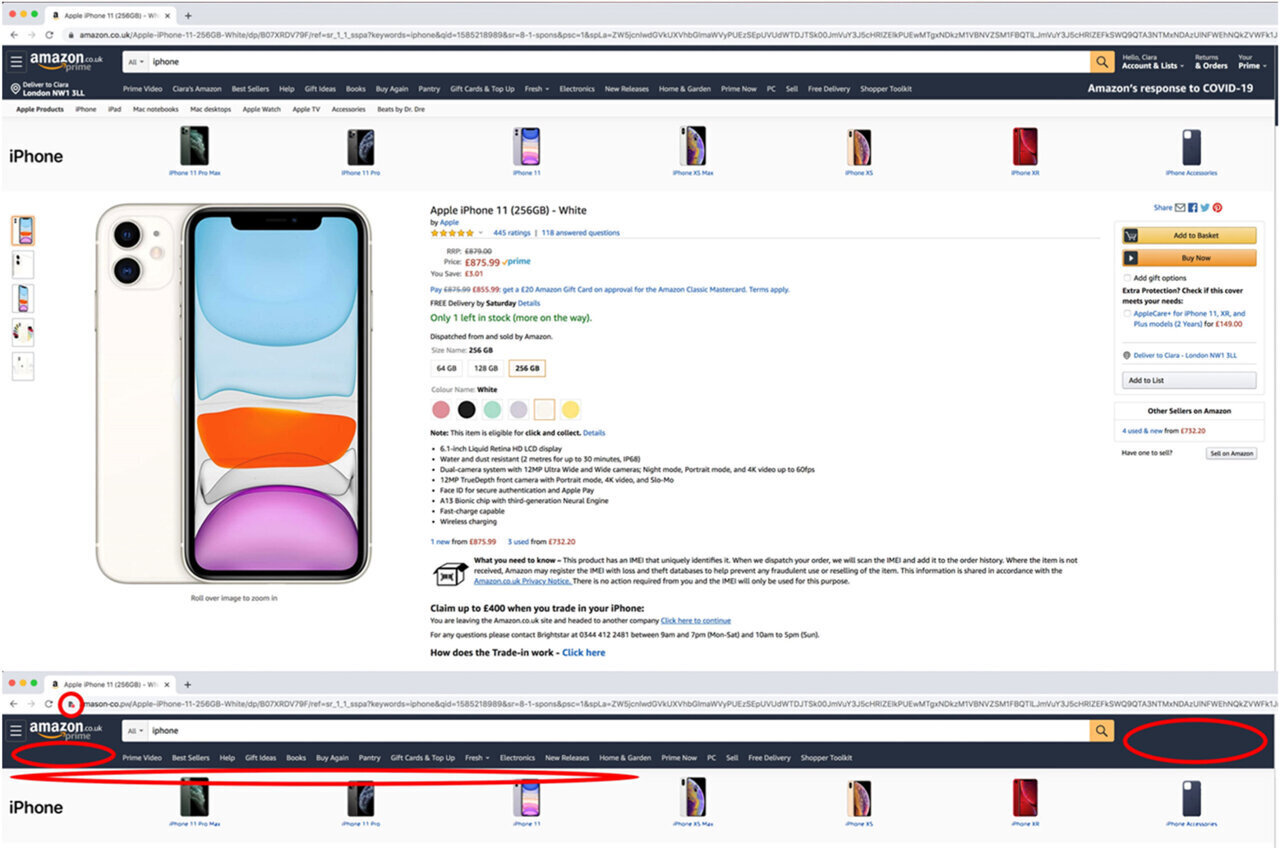1280x848 pixels.
Task: Select first product thumbnail beside main image
Action: [23, 231]
